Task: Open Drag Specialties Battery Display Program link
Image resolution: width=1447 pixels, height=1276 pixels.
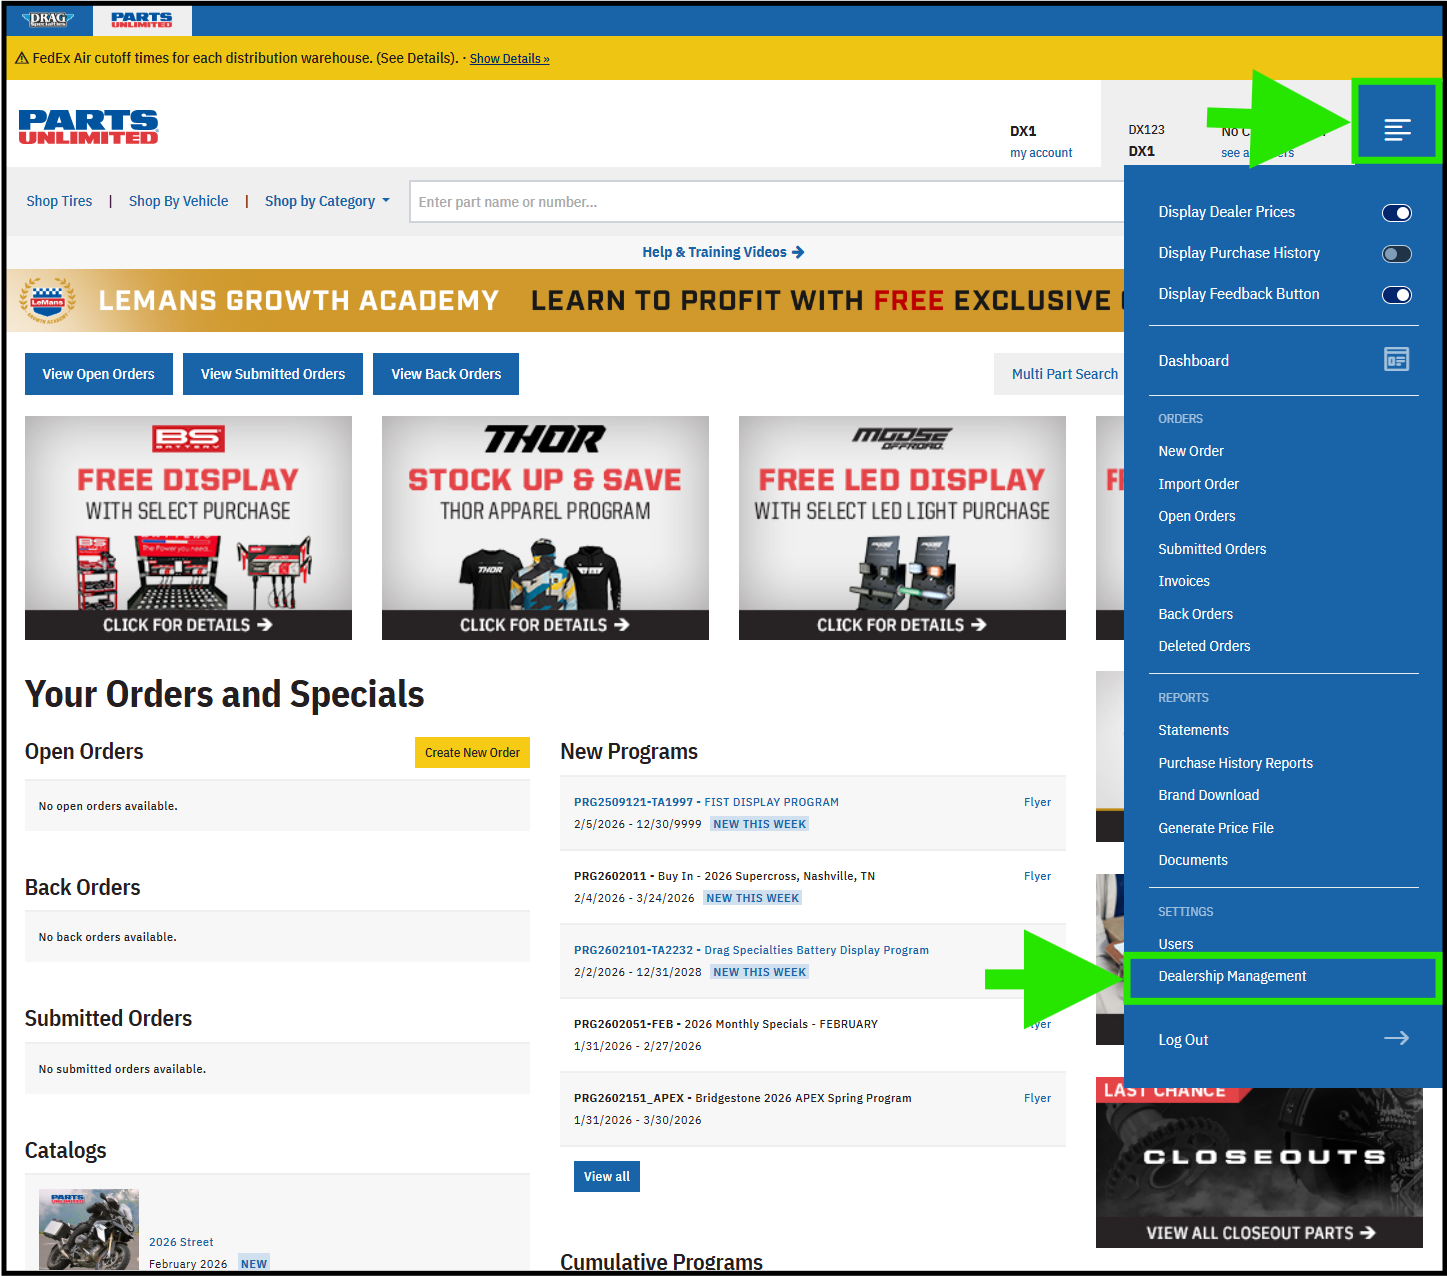Action: tap(751, 950)
